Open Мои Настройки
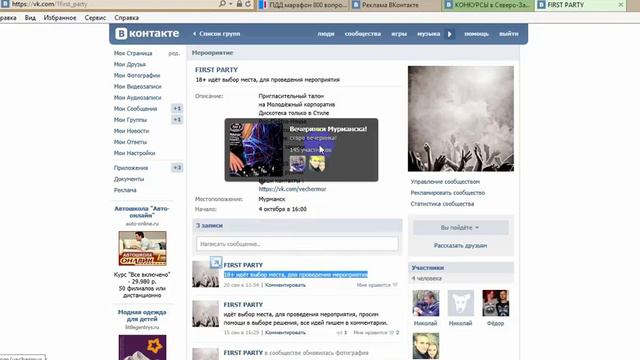 134,153
